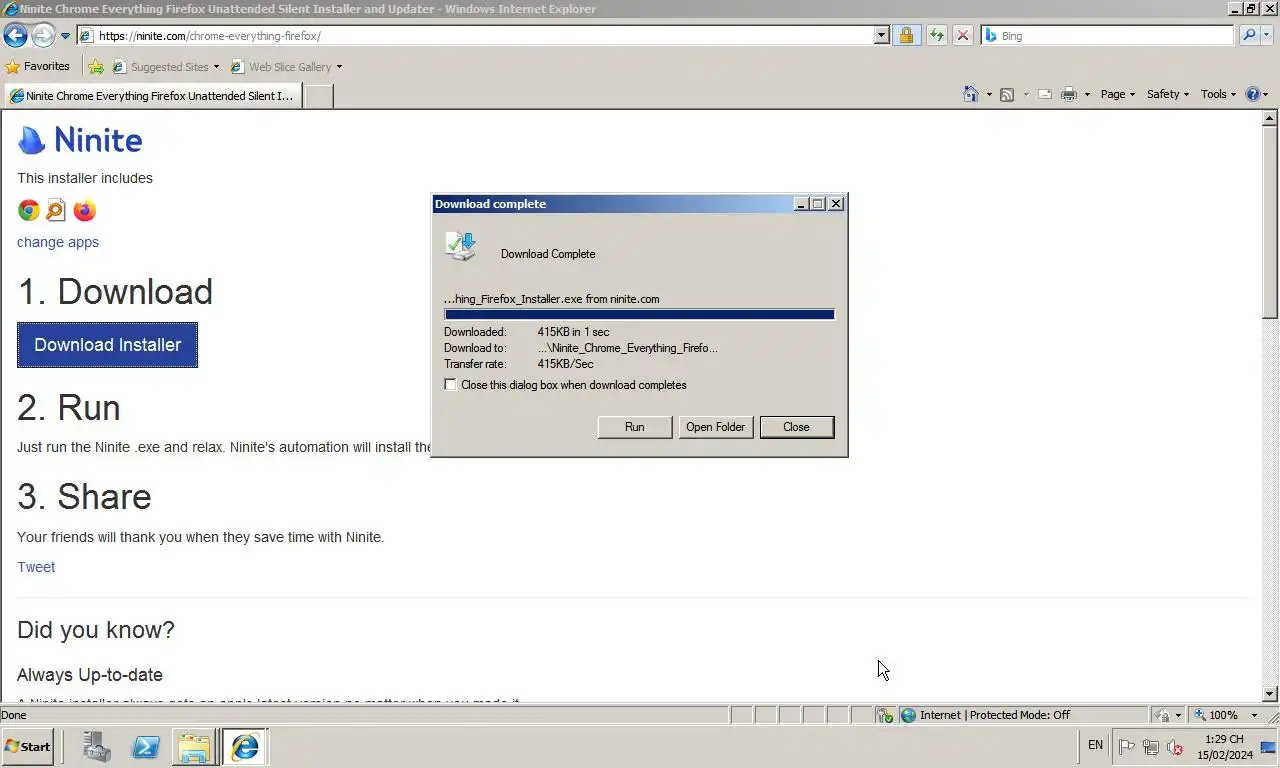
Task: Click the Show Desktop icon in tray
Action: (1268, 747)
